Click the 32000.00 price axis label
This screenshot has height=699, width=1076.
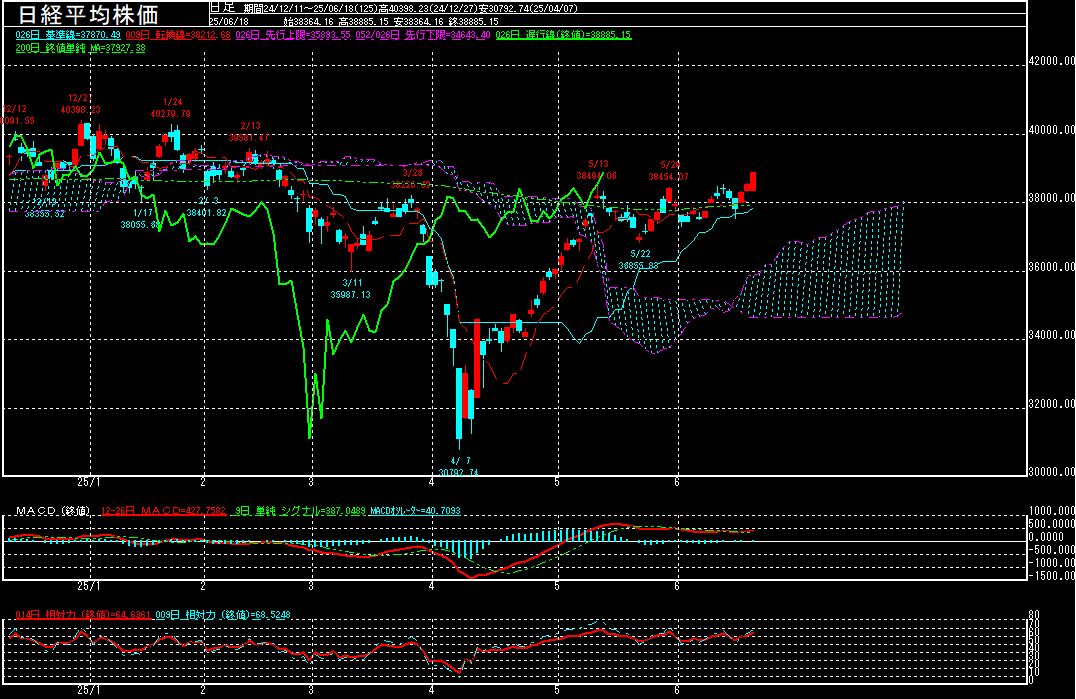(1051, 403)
